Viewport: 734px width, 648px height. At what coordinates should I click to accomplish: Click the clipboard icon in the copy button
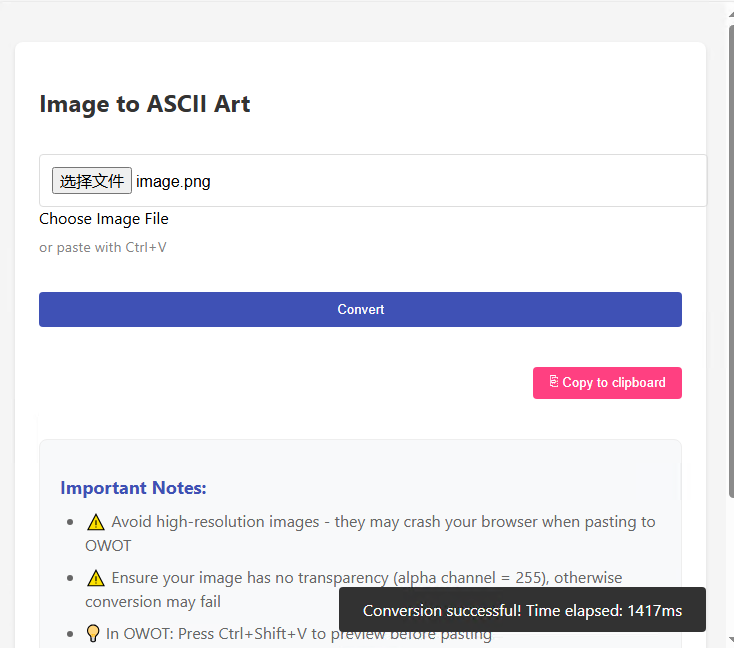[554, 382]
